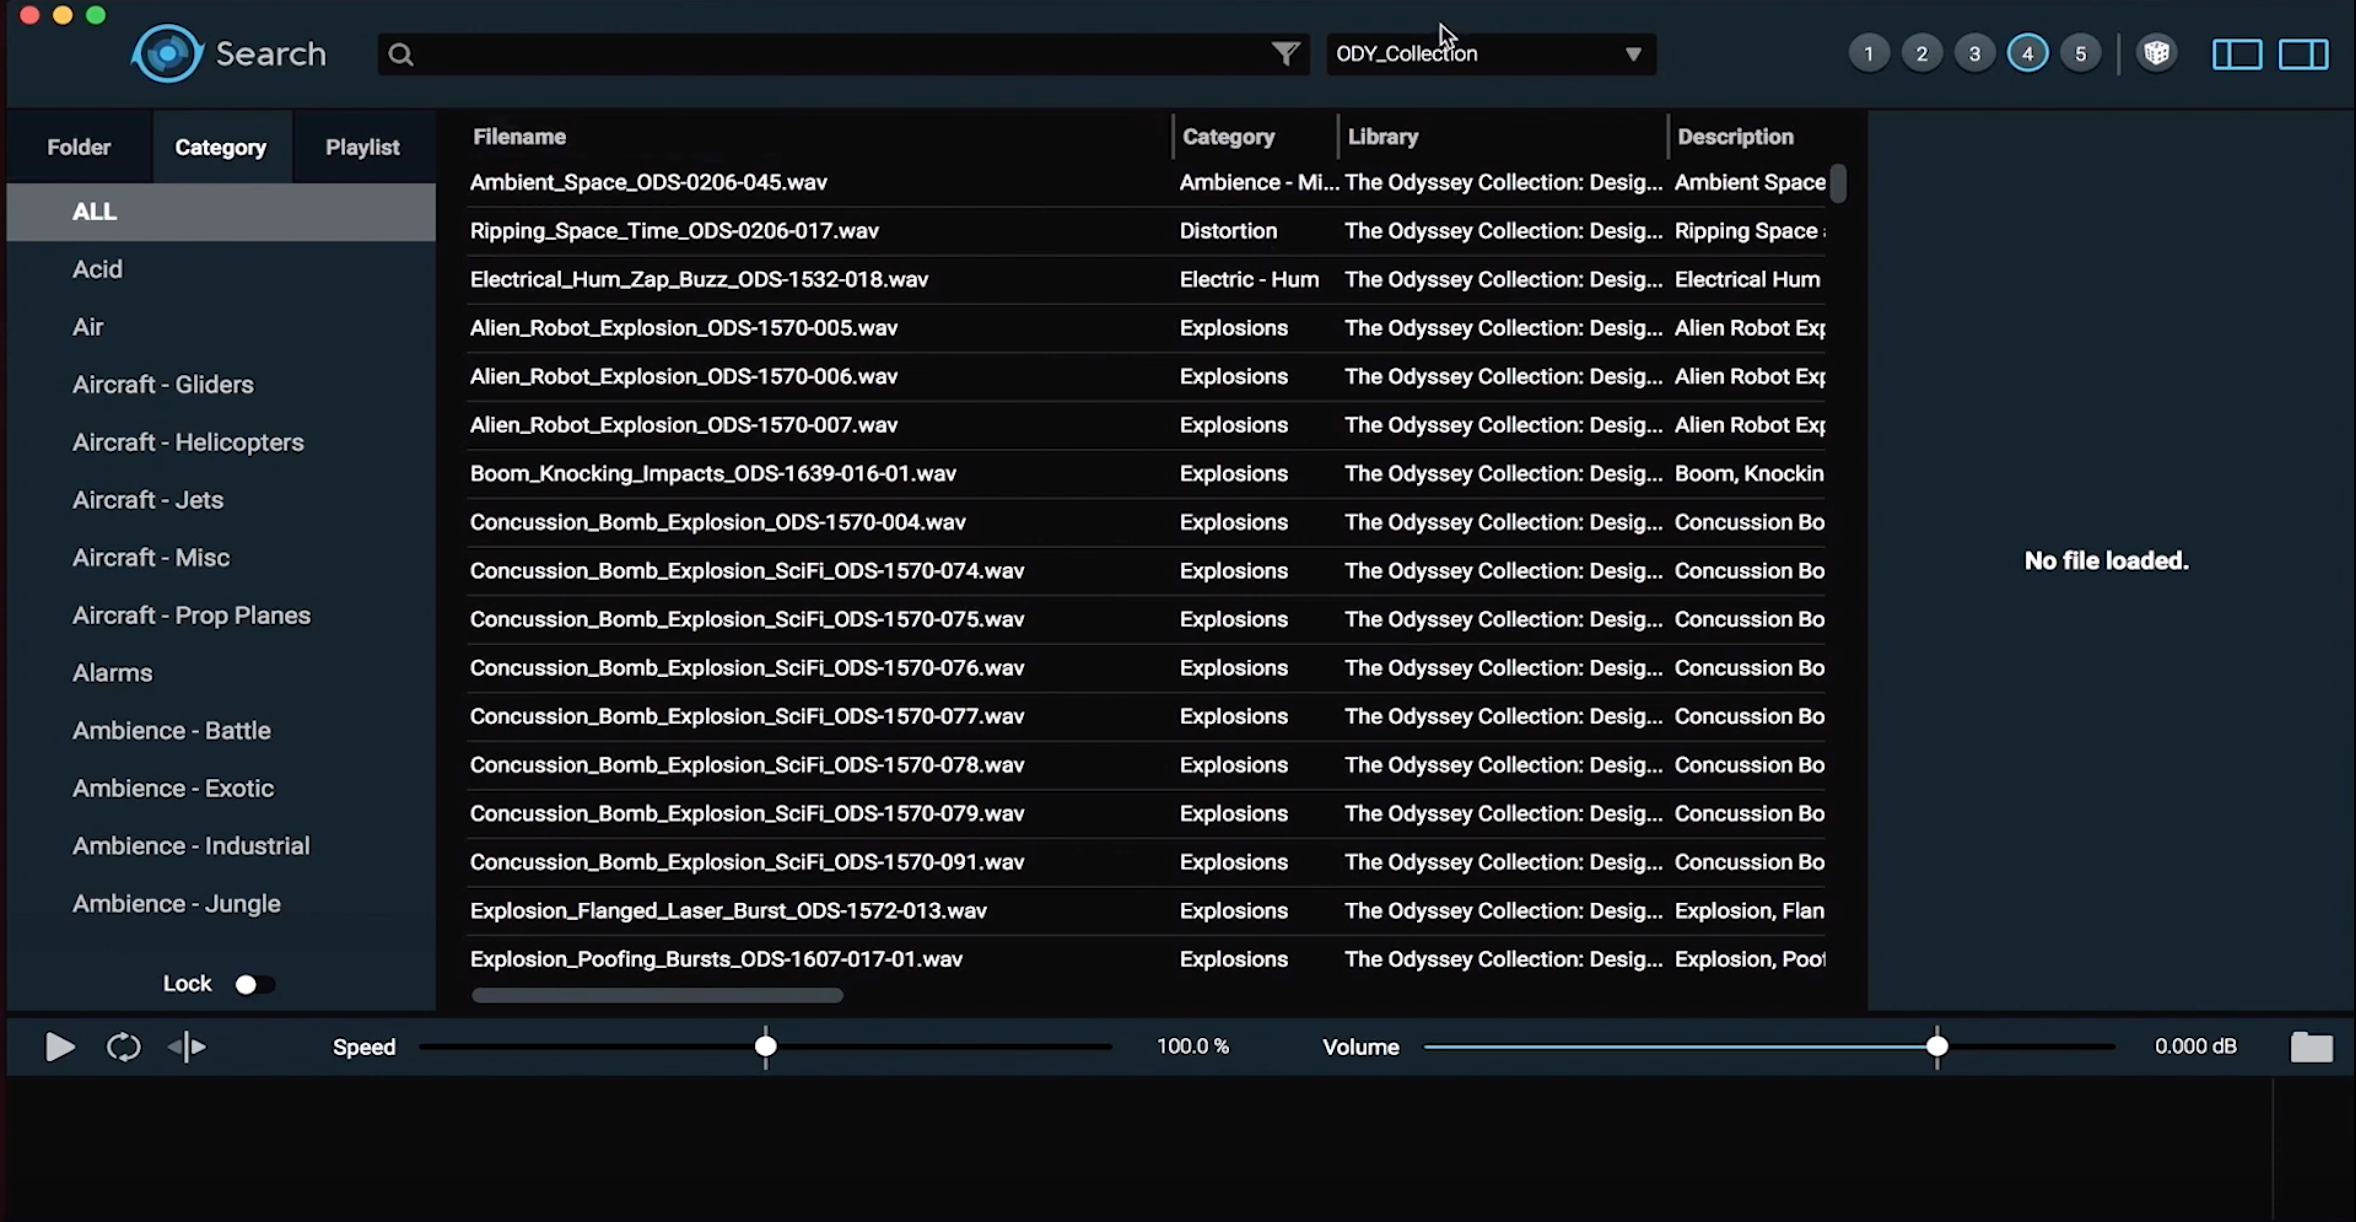Select preset number 2

click(1921, 52)
